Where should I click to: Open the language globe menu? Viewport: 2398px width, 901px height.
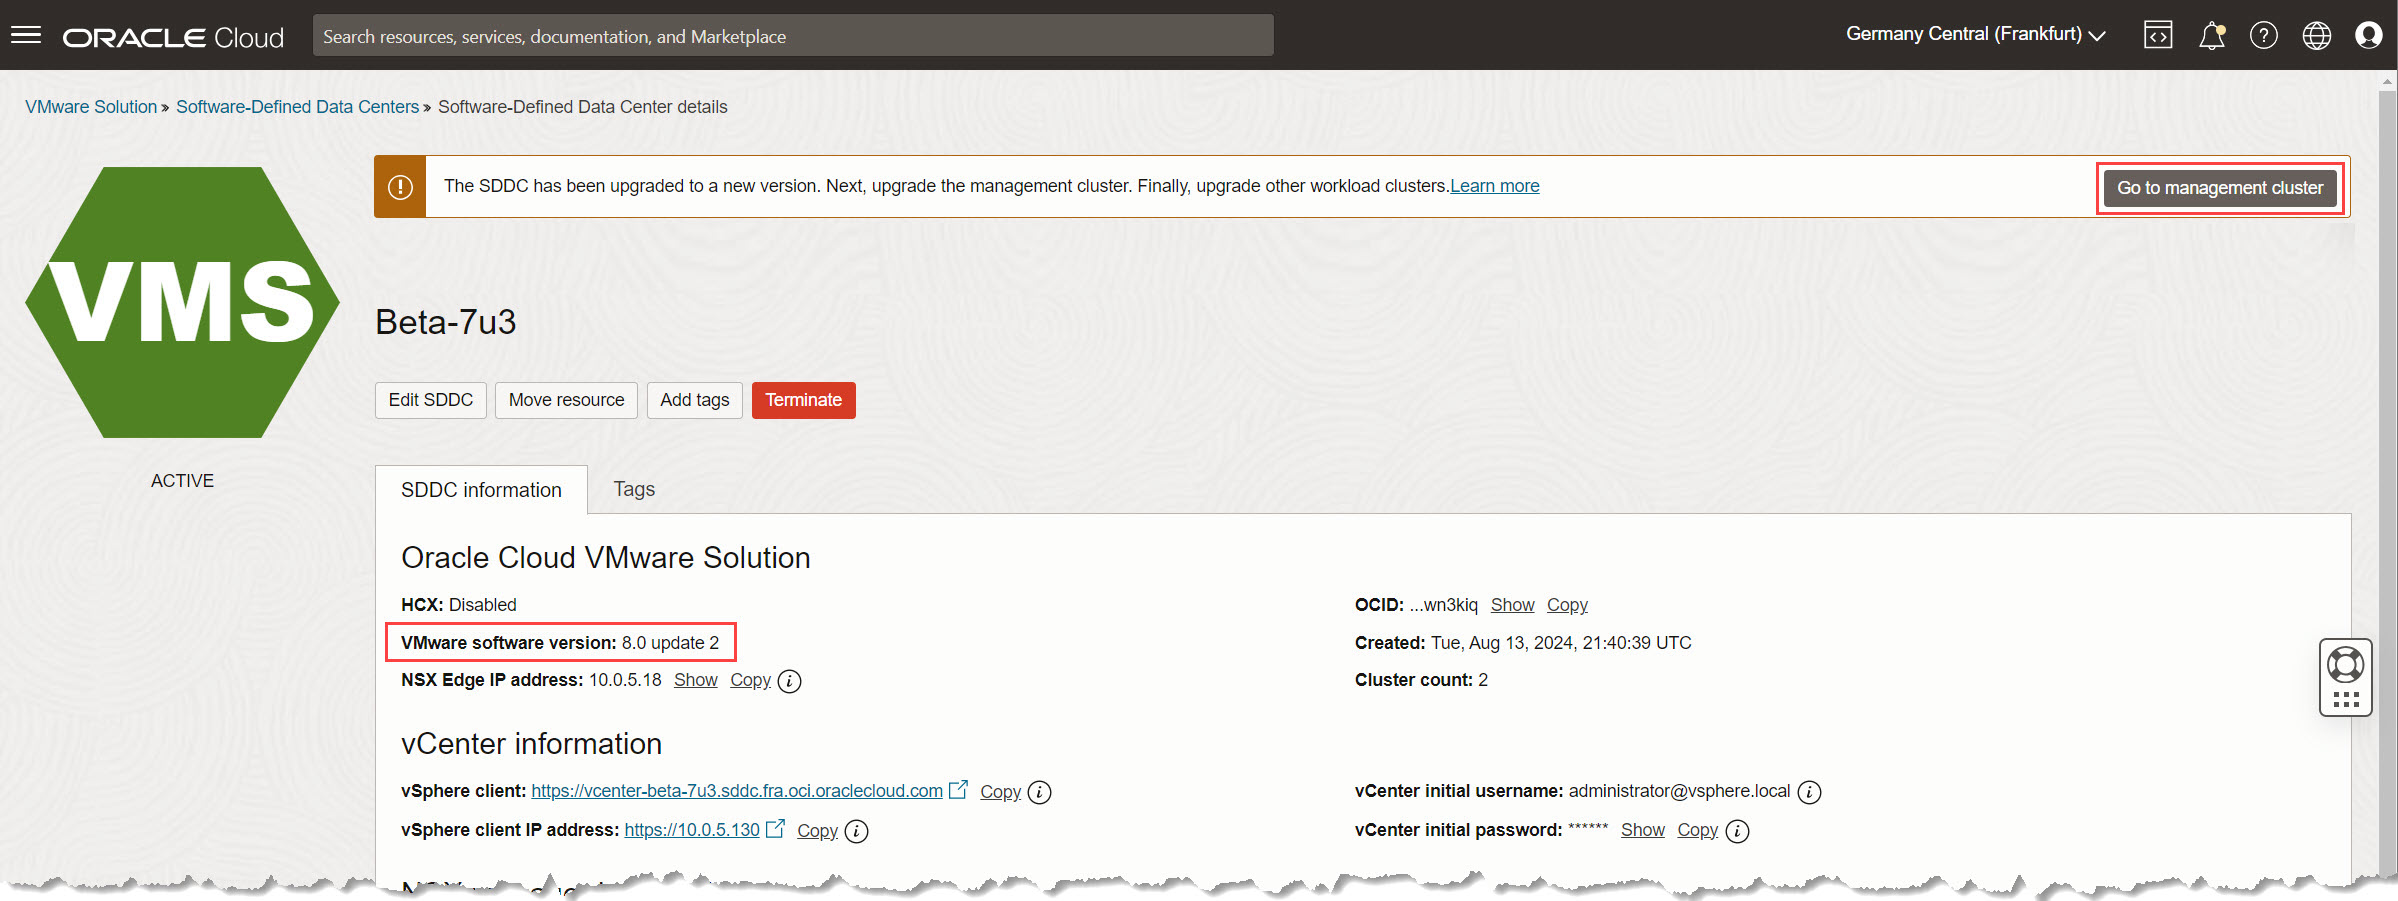click(x=2317, y=36)
